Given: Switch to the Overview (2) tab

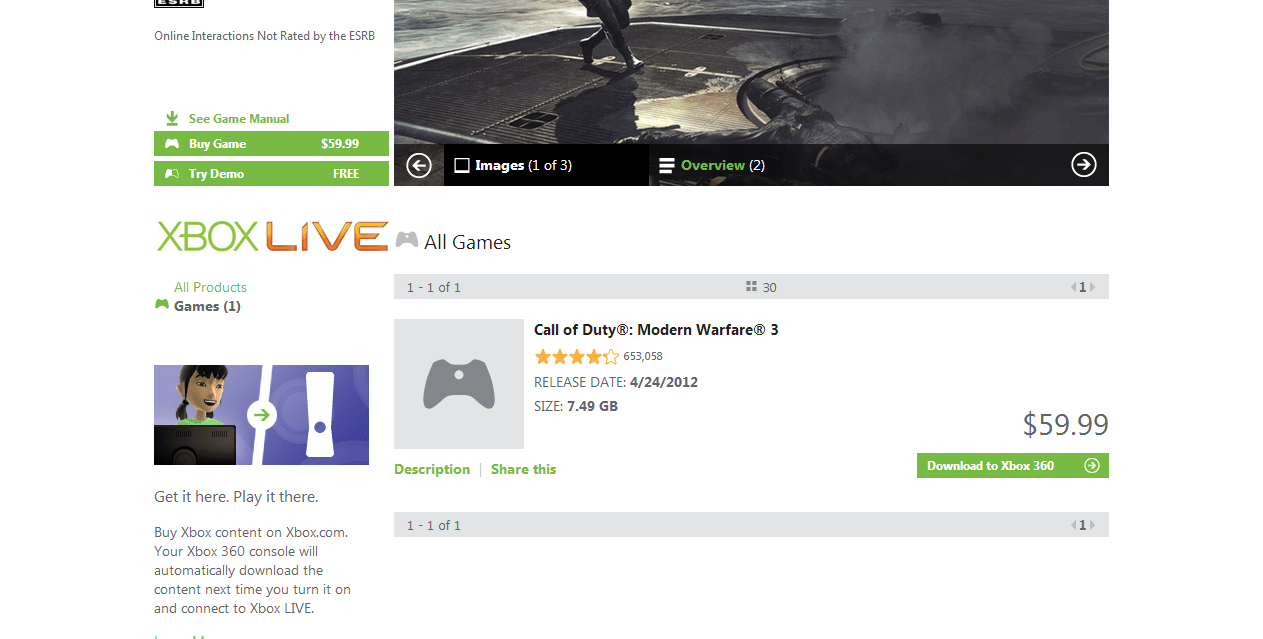Looking at the screenshot, I should [x=712, y=165].
